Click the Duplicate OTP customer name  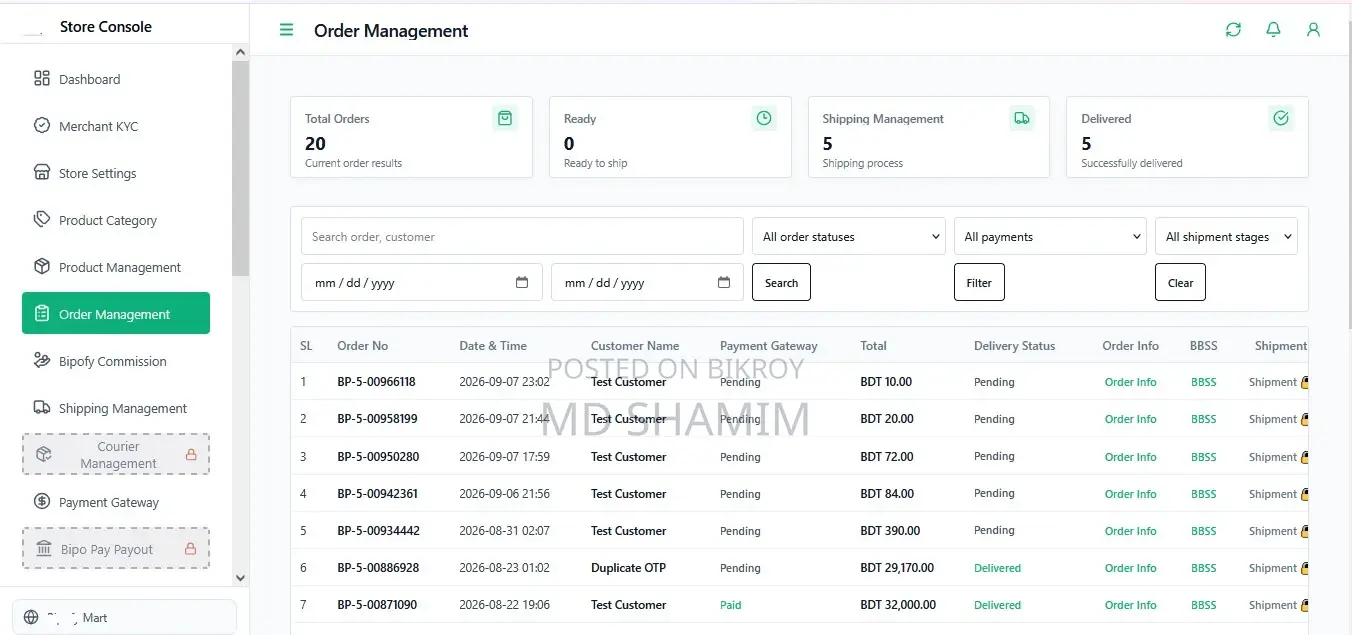click(x=628, y=568)
